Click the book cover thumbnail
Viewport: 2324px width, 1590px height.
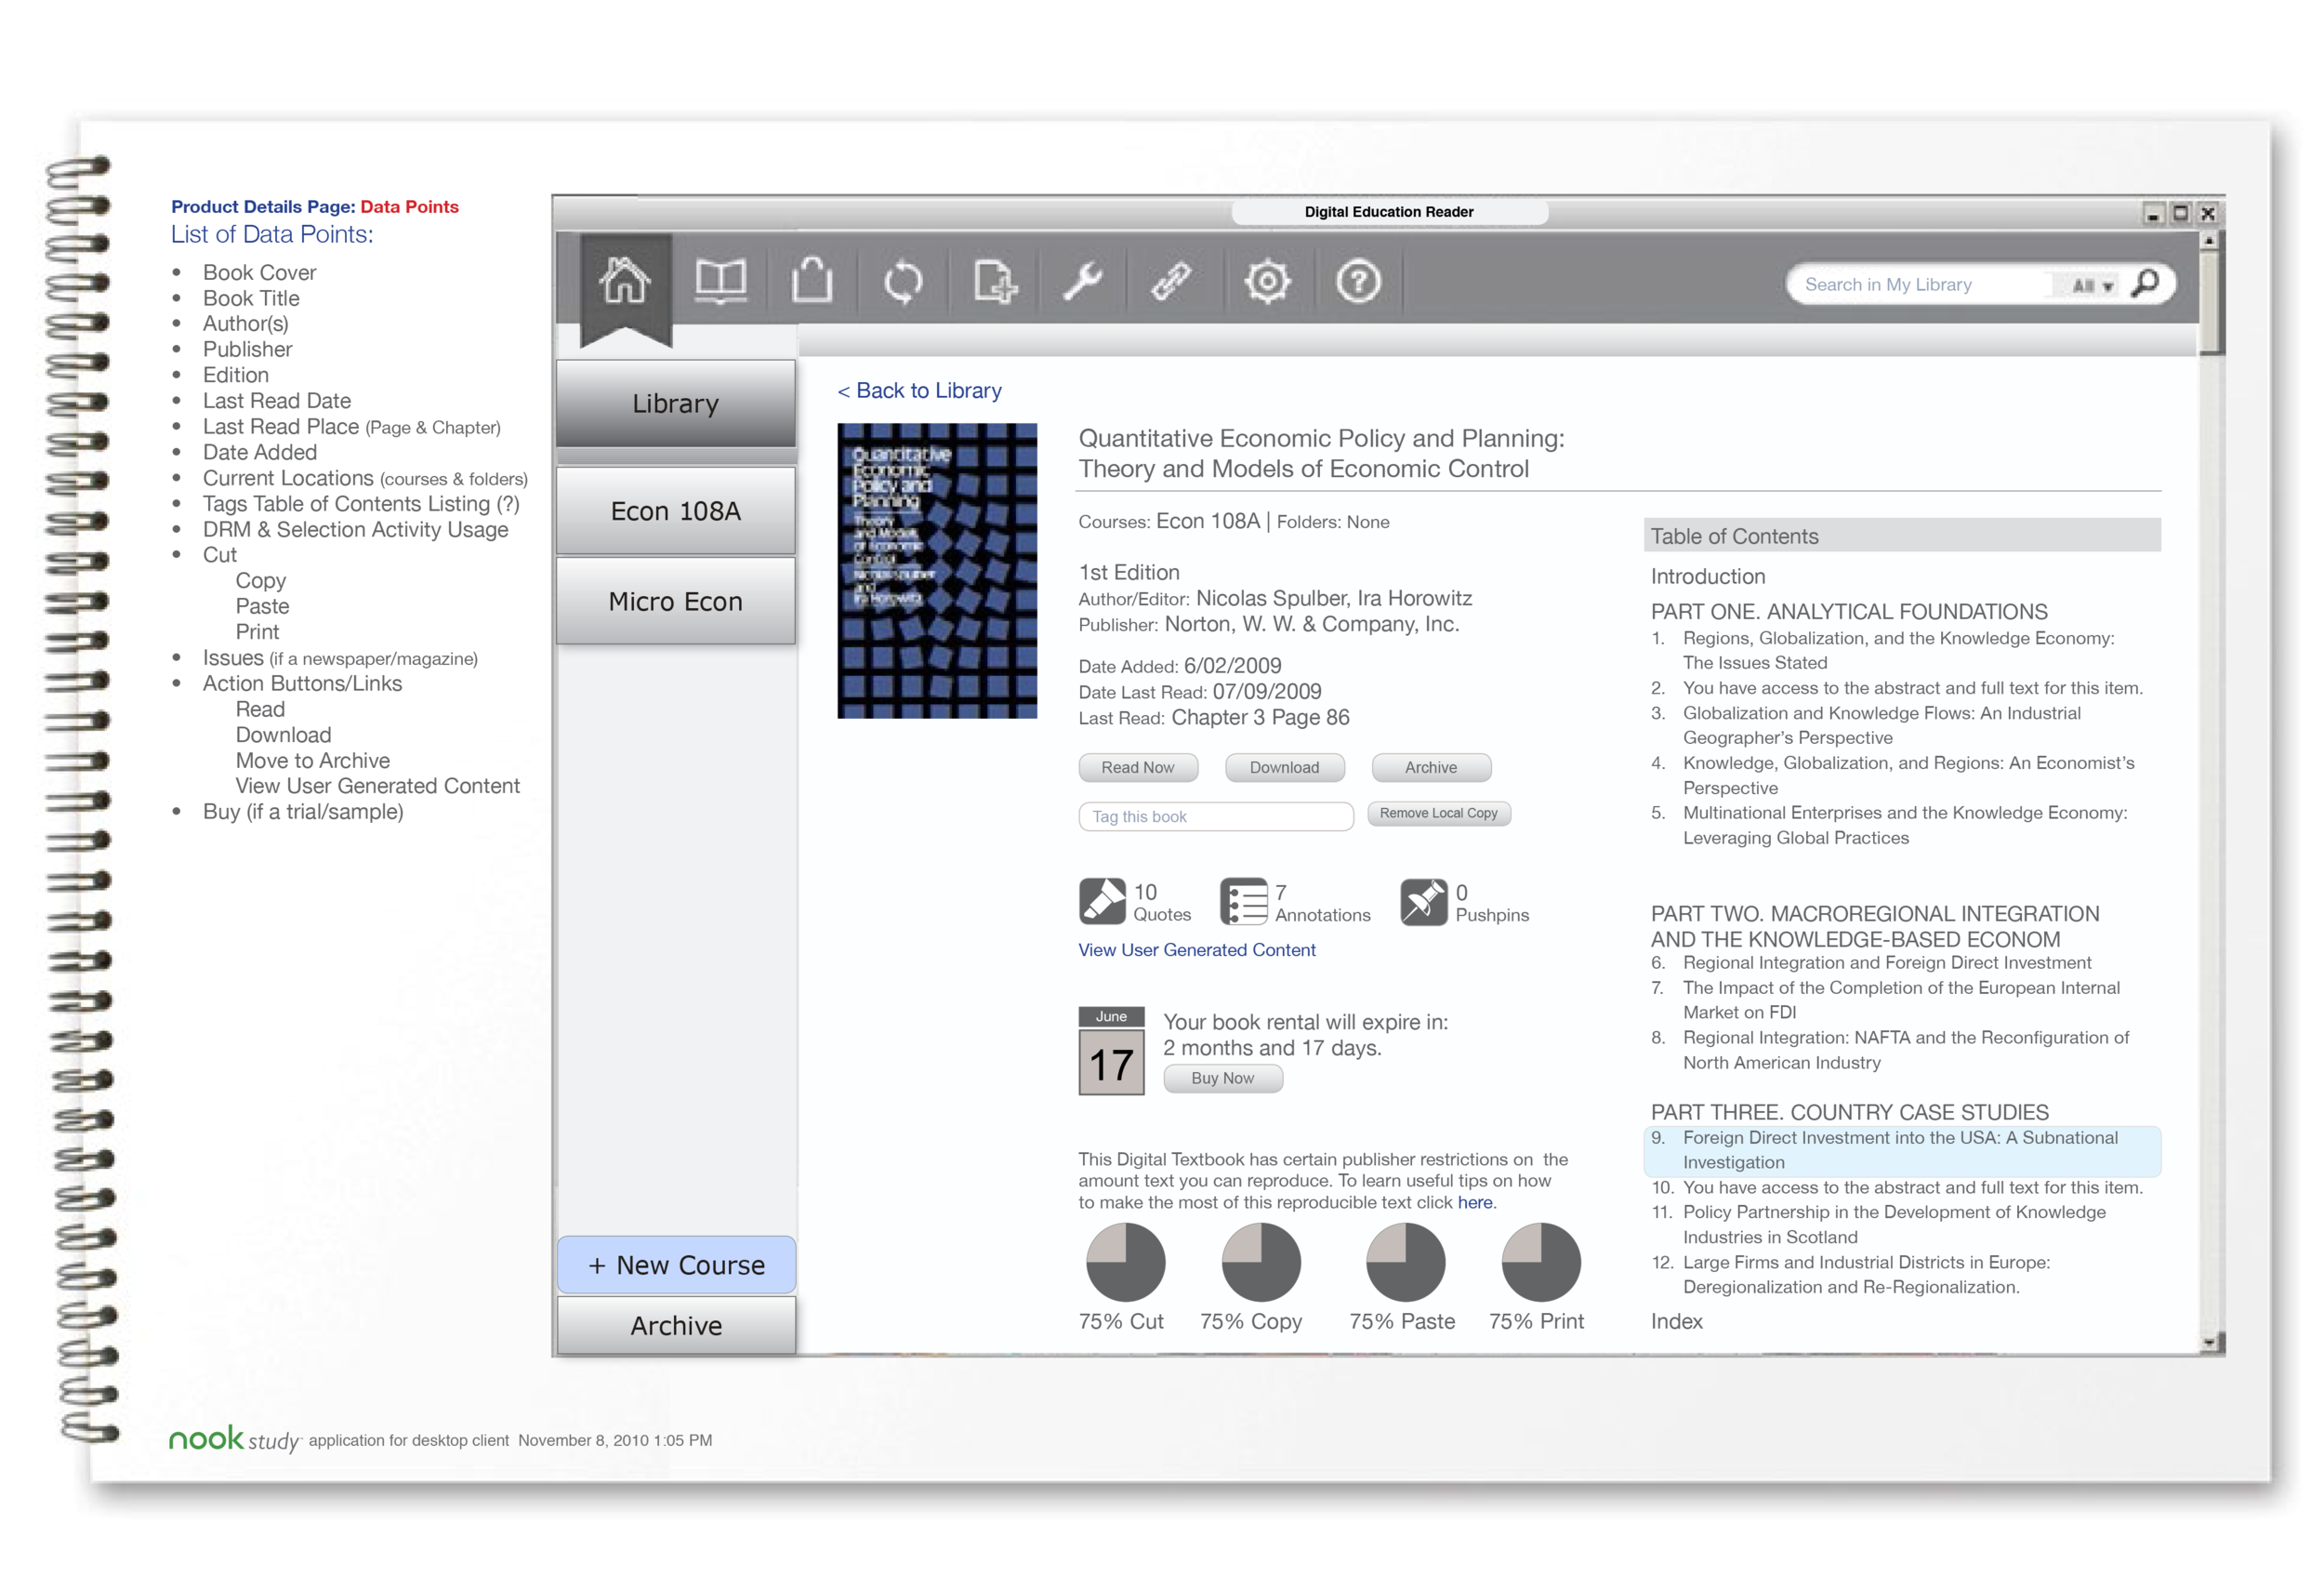pos(937,571)
